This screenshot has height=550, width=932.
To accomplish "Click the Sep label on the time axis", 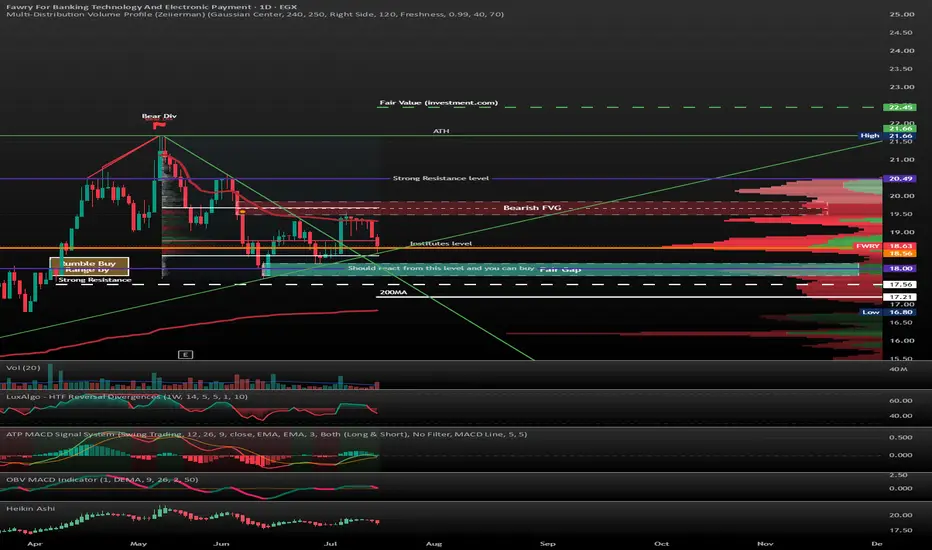I will (x=547, y=543).
